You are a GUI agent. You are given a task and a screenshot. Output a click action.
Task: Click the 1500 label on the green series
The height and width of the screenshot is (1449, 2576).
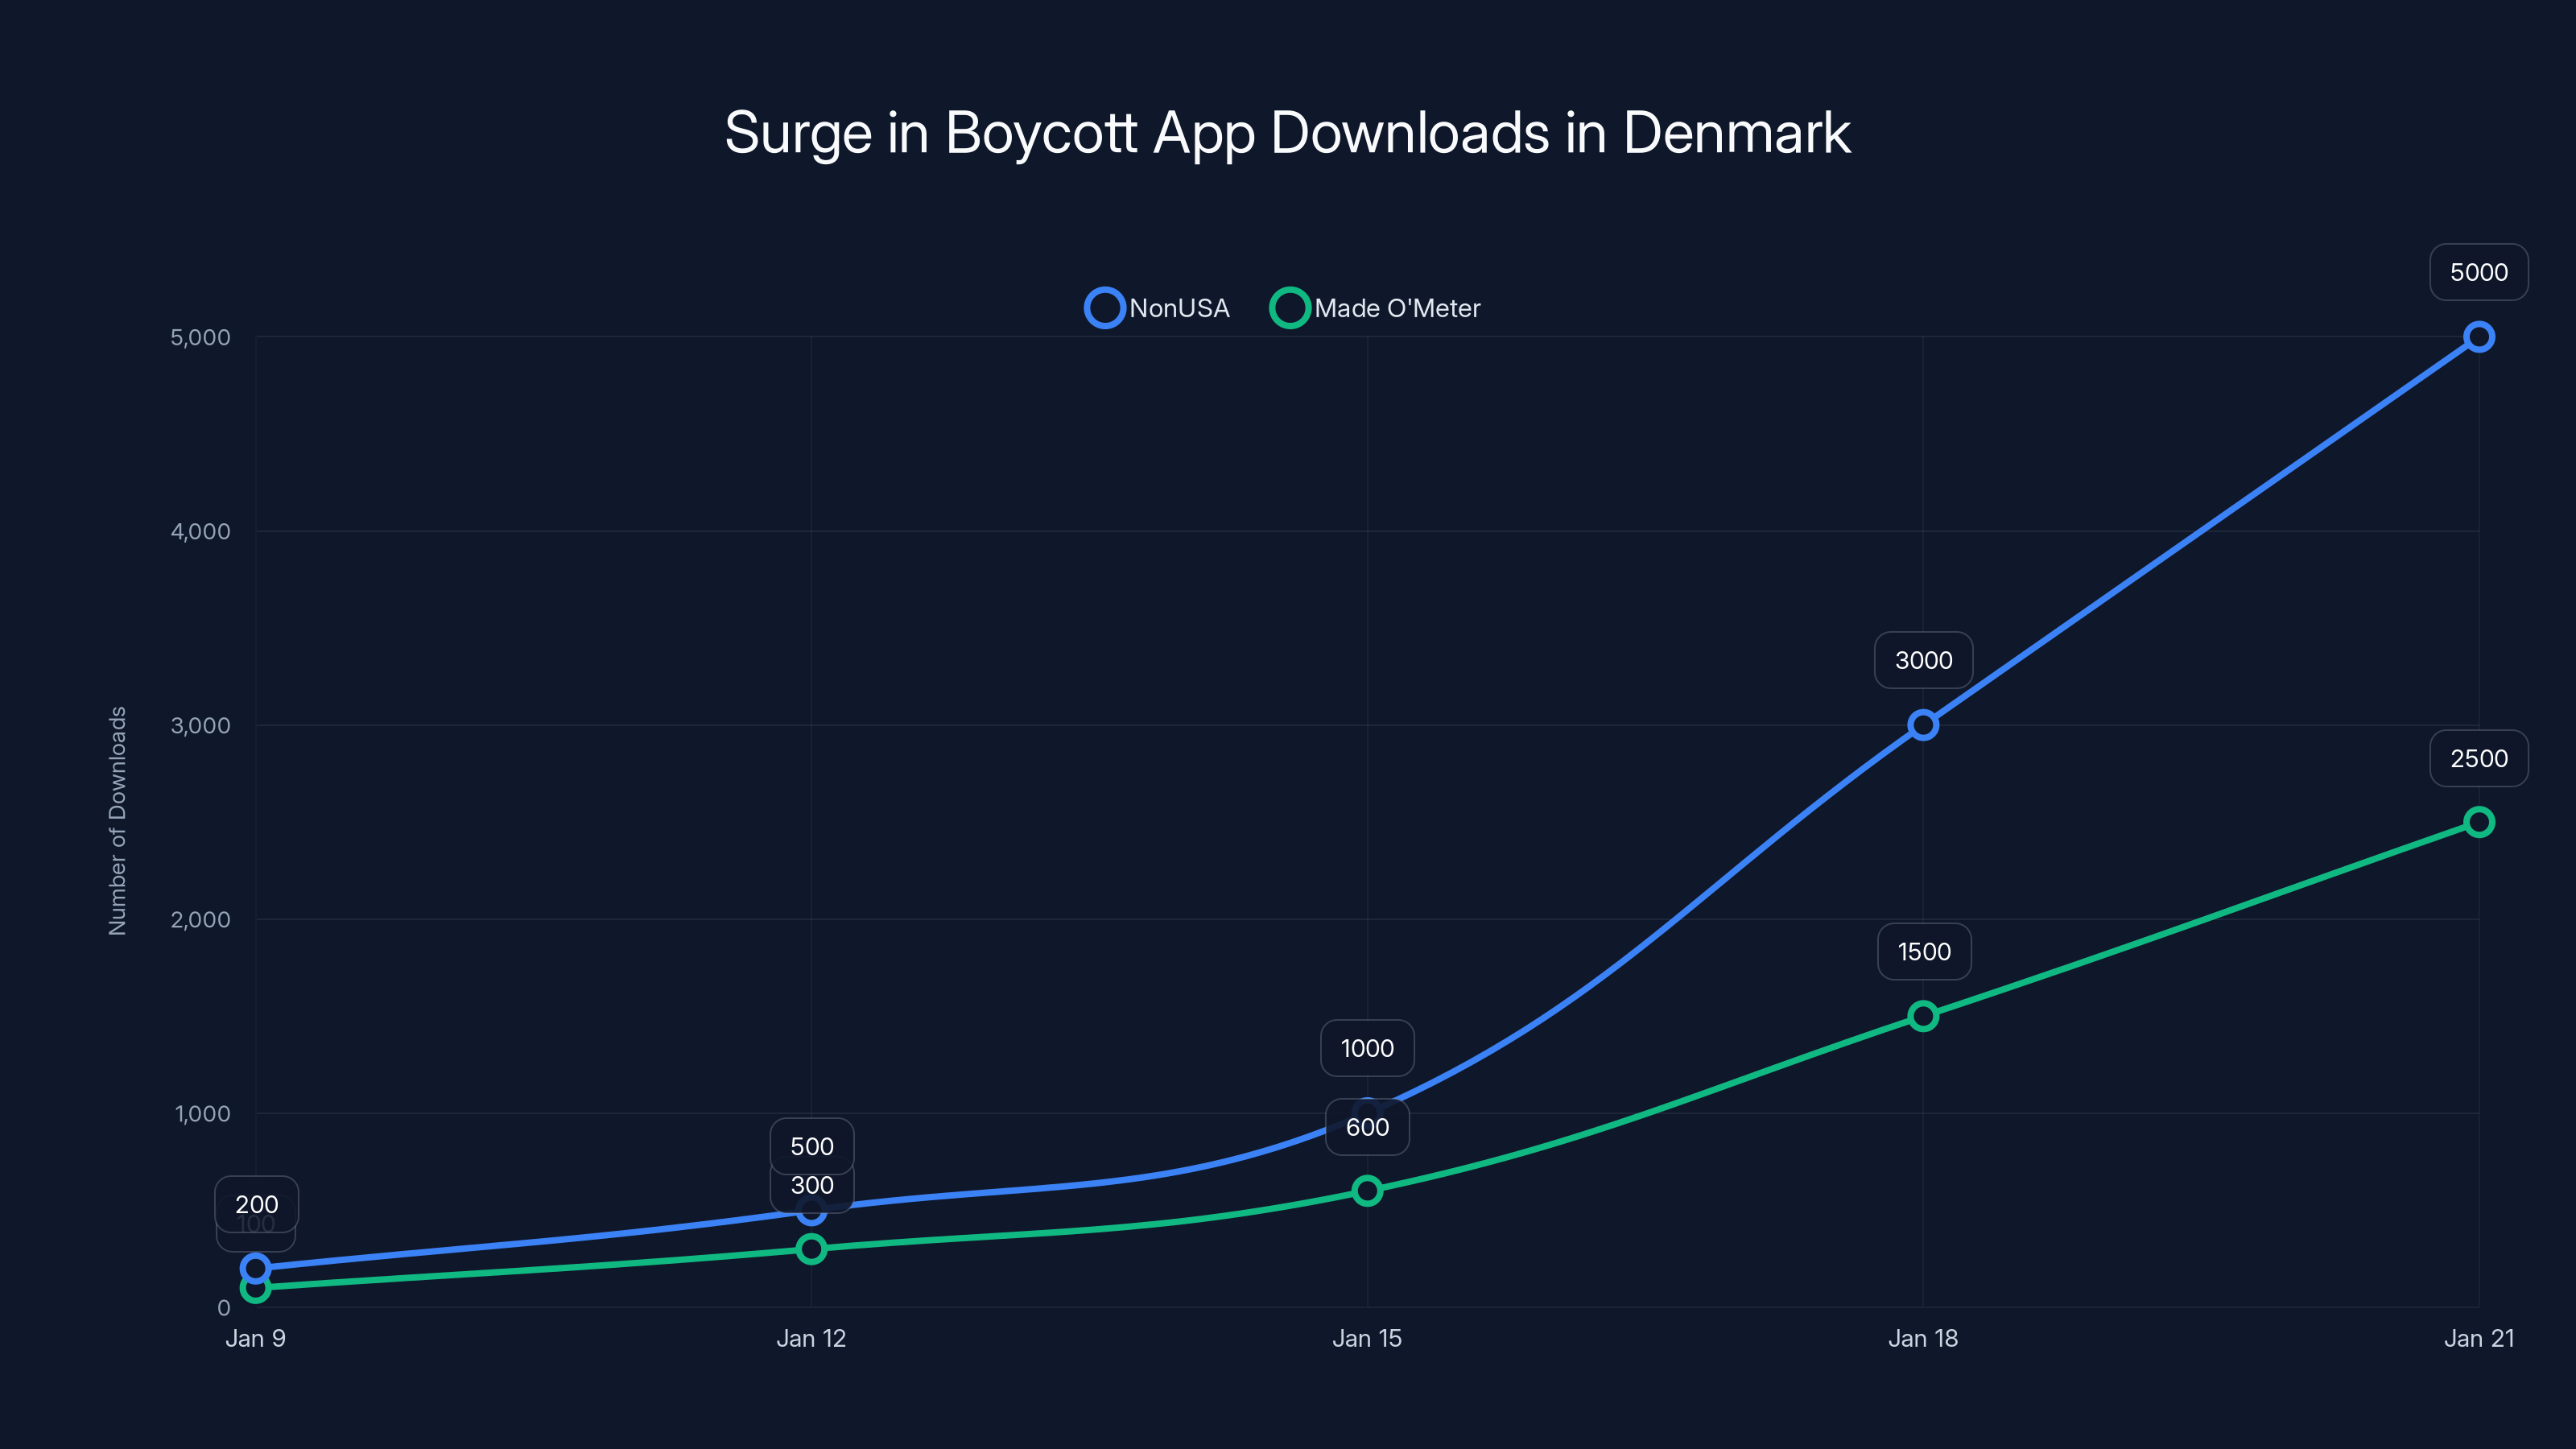(x=1922, y=951)
